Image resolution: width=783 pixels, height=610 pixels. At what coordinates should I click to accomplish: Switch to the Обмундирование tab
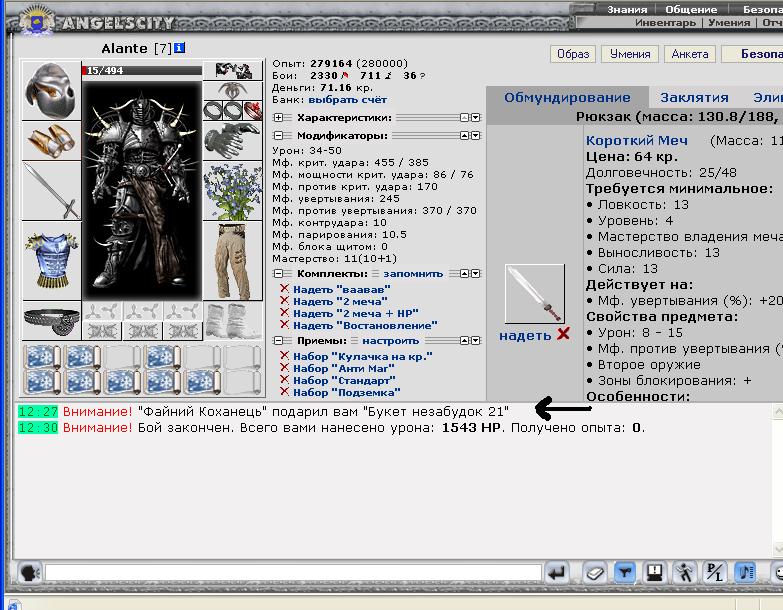click(x=567, y=97)
